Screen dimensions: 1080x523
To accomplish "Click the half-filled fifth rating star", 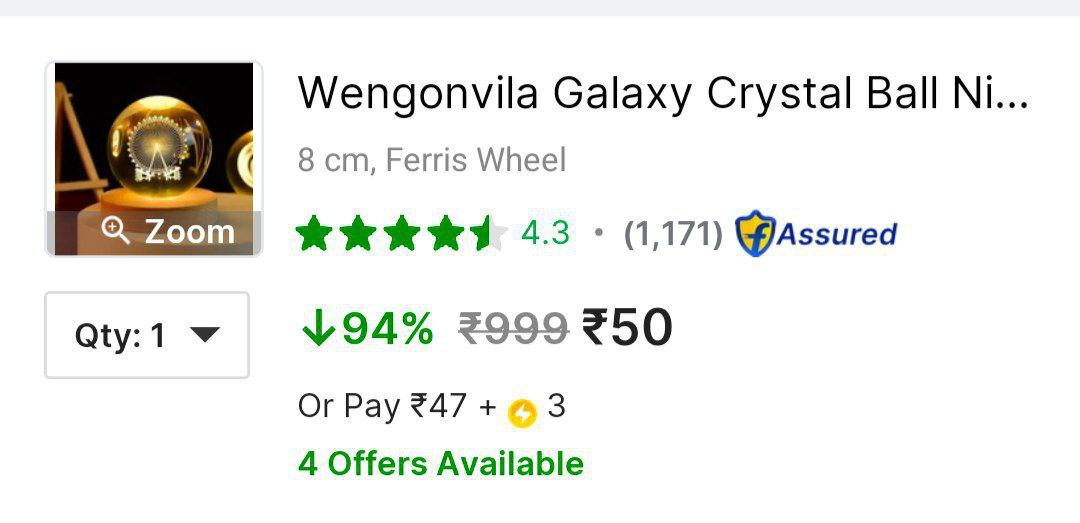I will coord(489,234).
